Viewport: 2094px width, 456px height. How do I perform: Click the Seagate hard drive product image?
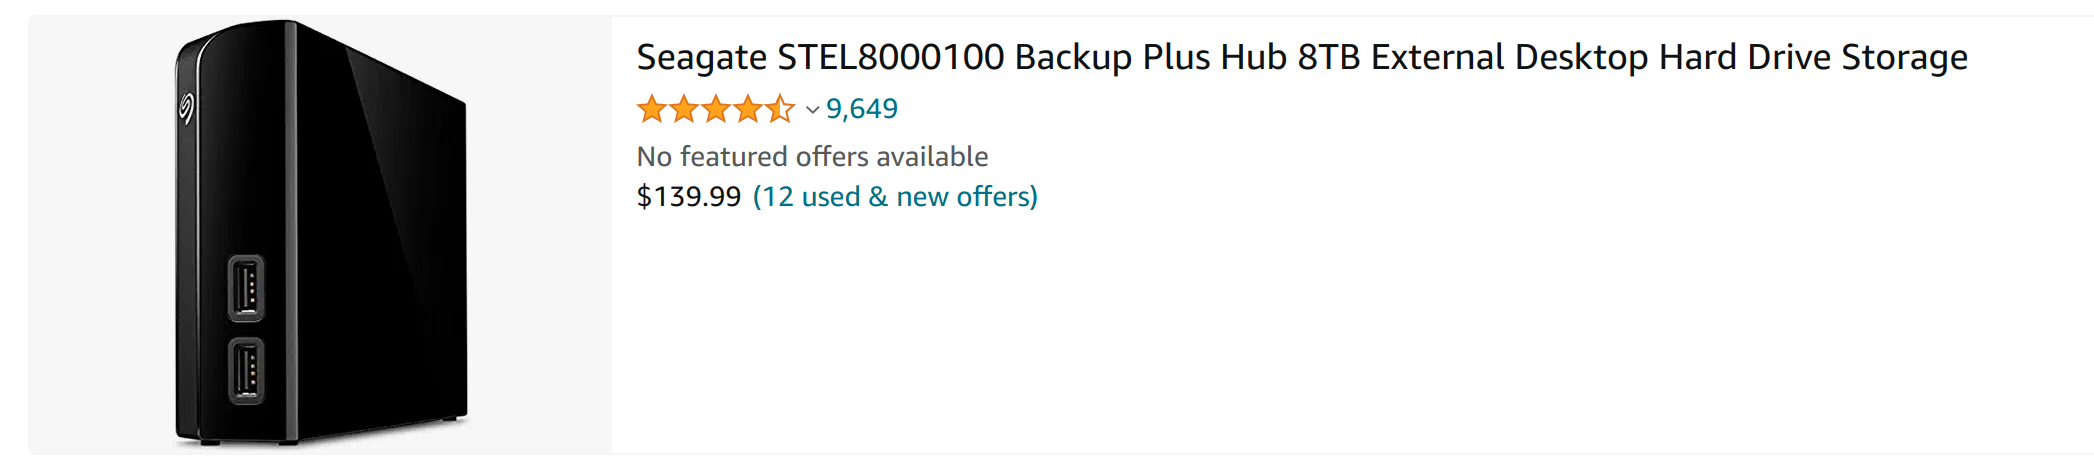click(320, 234)
